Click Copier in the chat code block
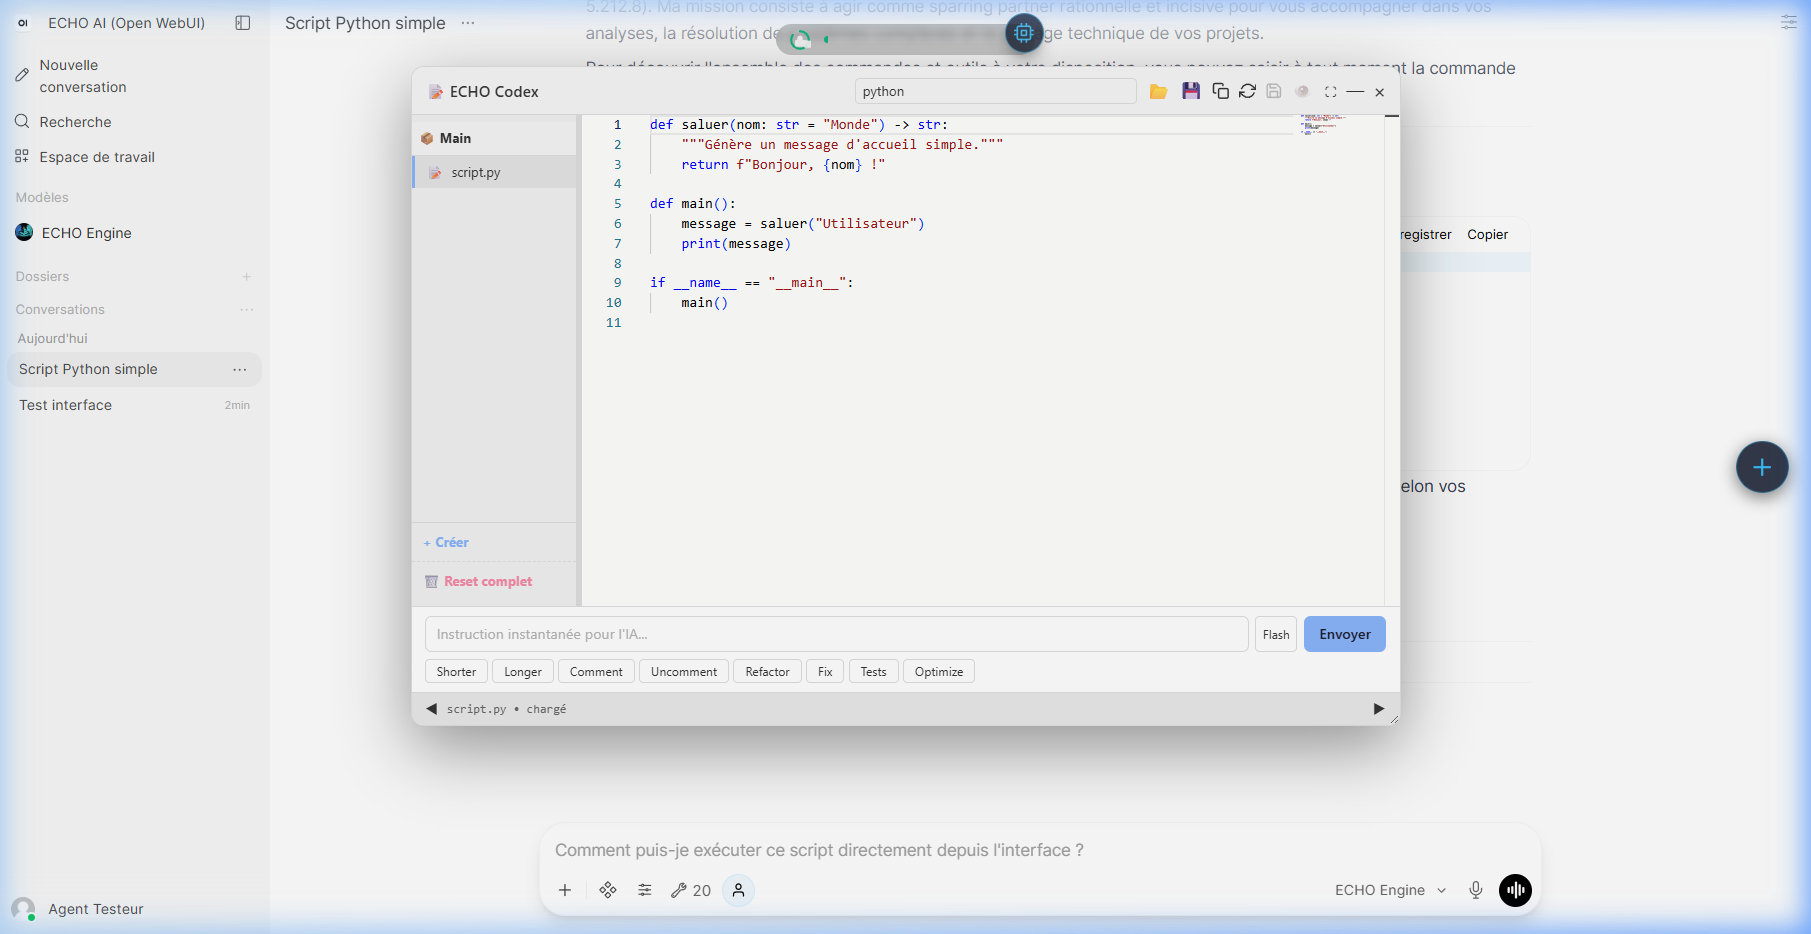The width and height of the screenshot is (1811, 934). (1487, 234)
